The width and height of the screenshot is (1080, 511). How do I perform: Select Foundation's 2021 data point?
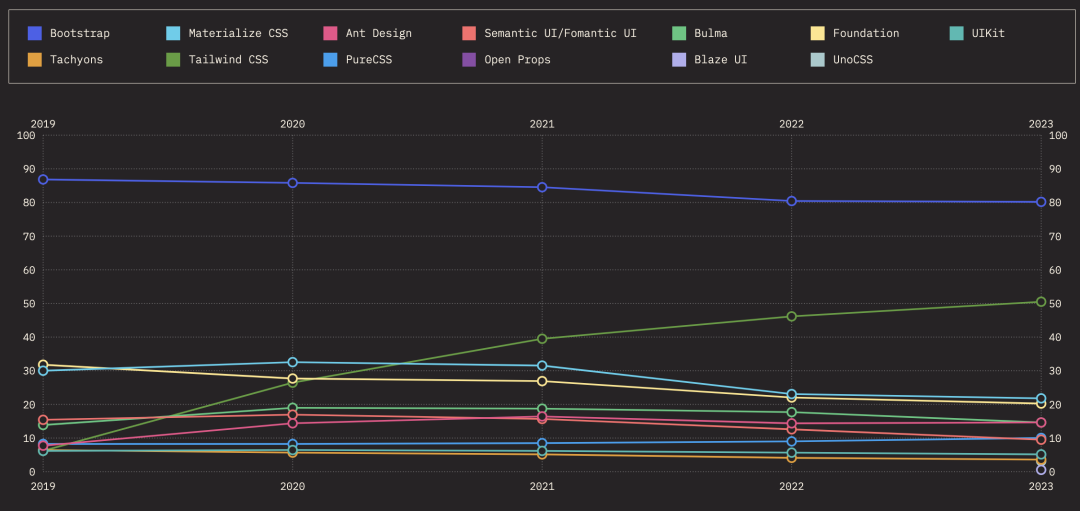click(x=542, y=381)
